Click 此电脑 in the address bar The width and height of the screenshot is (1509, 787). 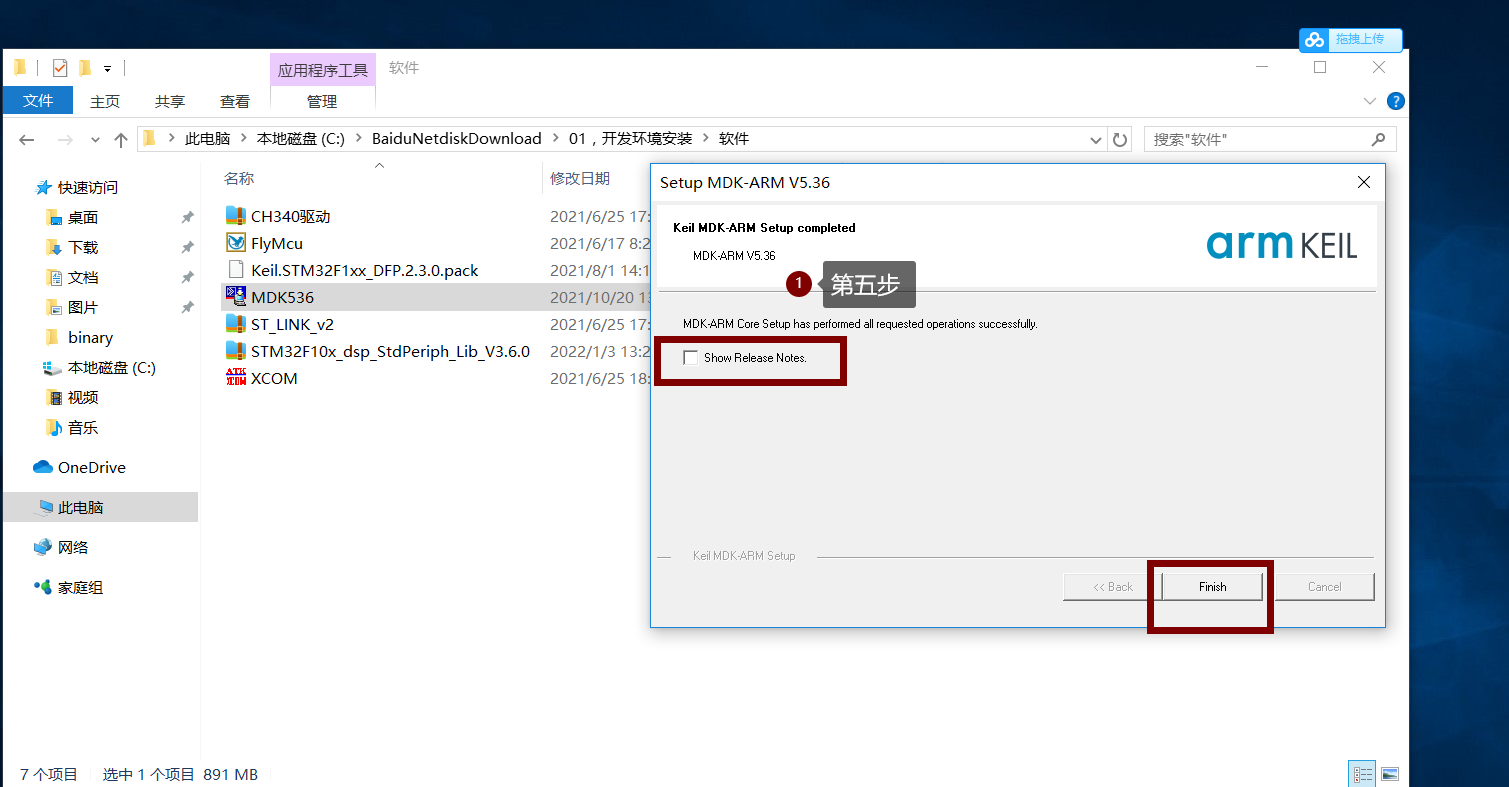[207, 139]
